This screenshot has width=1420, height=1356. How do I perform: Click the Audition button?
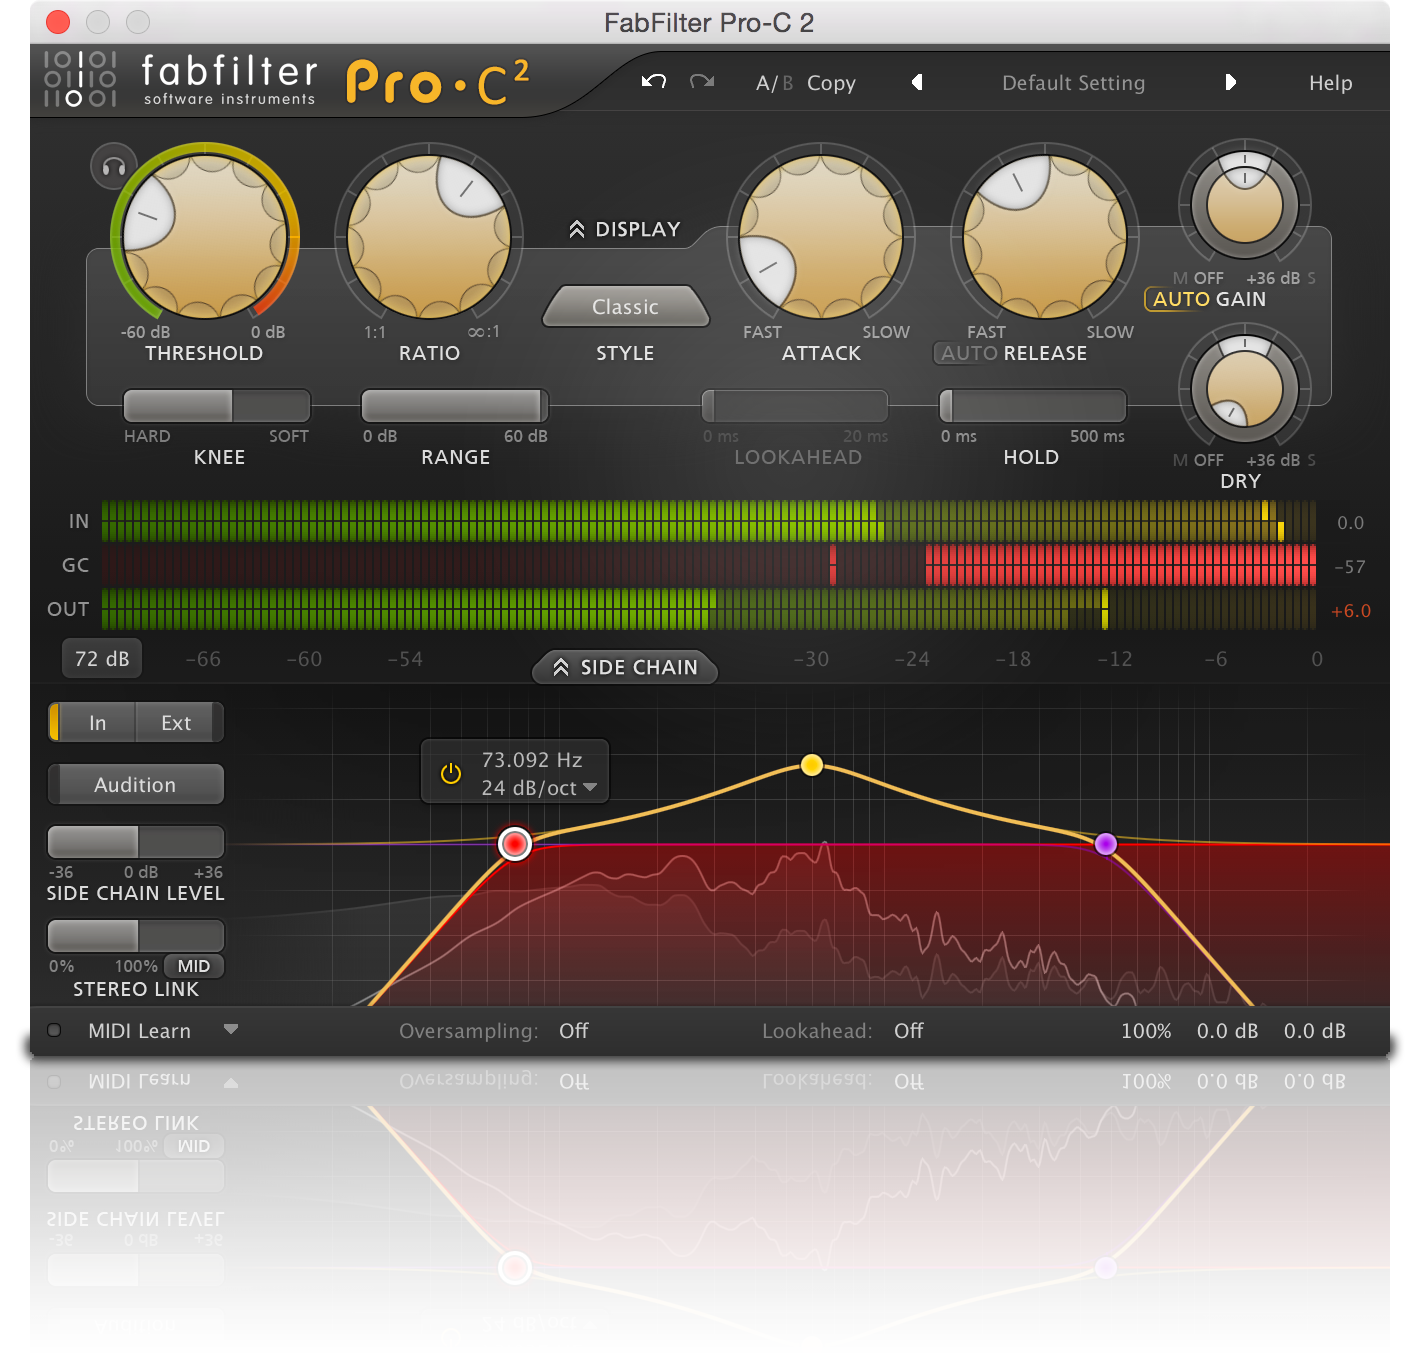point(135,785)
